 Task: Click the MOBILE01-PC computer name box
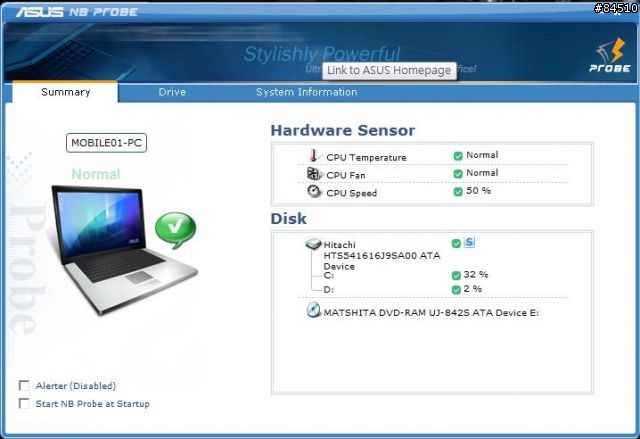[106, 143]
